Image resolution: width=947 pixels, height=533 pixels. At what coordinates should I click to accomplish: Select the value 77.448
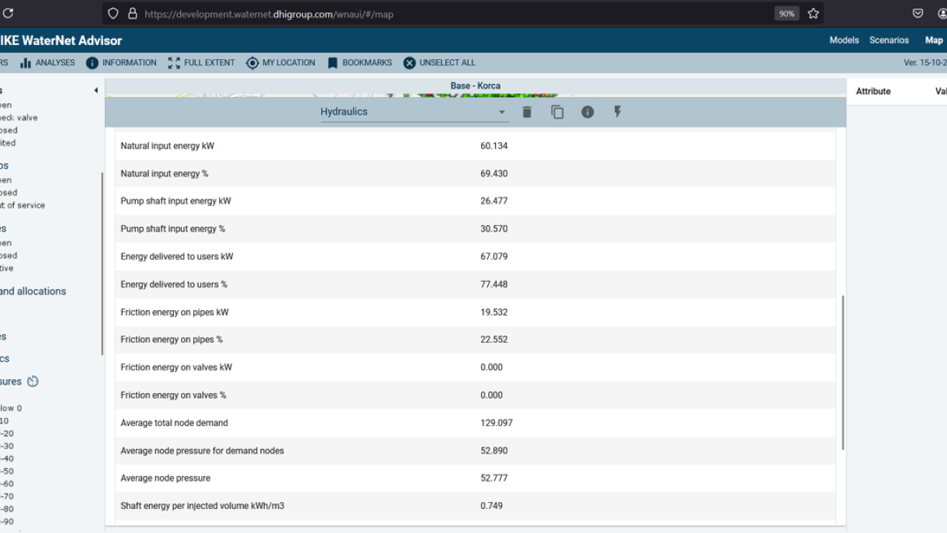(x=494, y=284)
